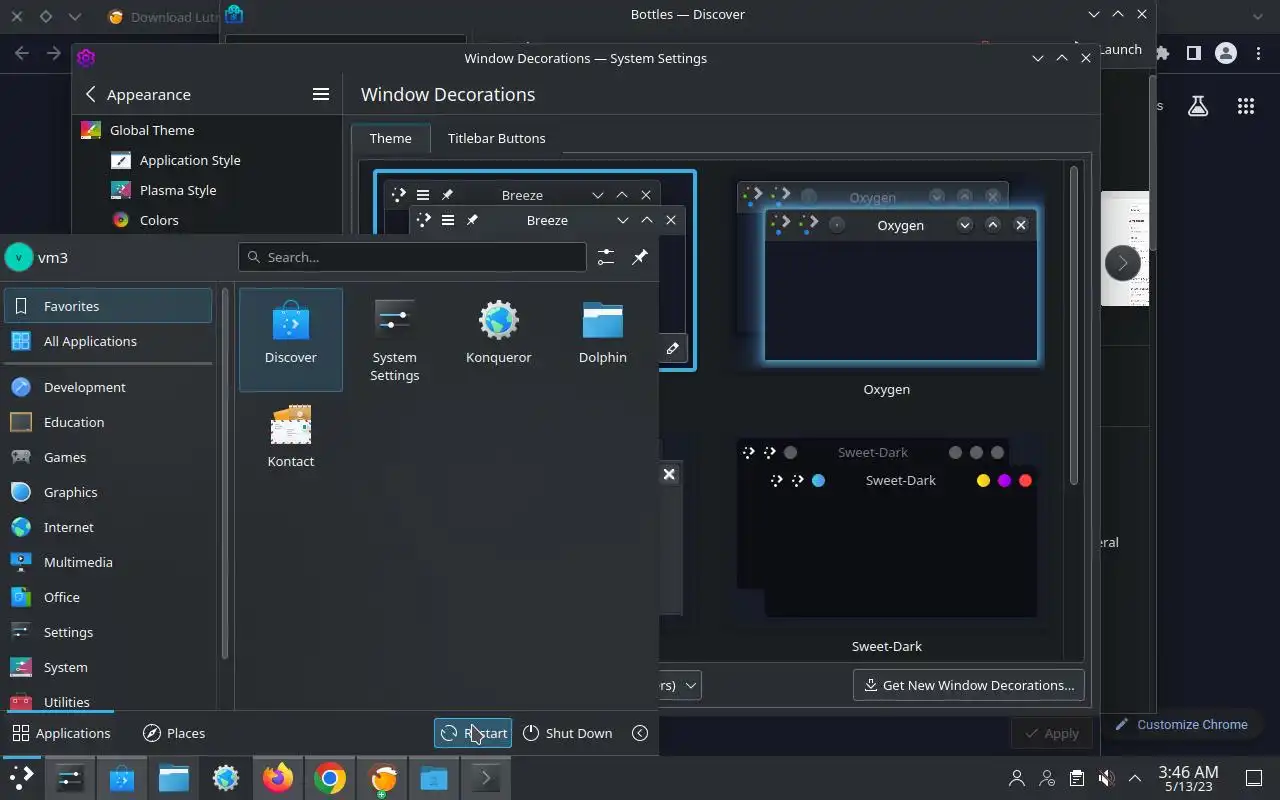The image size is (1280, 800).
Task: Switch launcher to Places view
Action: pos(174,733)
